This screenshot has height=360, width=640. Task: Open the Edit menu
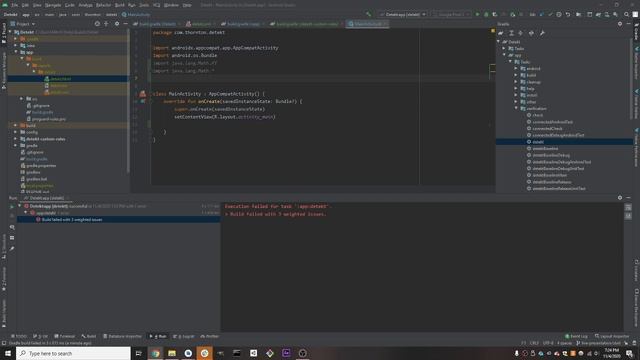(x=25, y=5)
